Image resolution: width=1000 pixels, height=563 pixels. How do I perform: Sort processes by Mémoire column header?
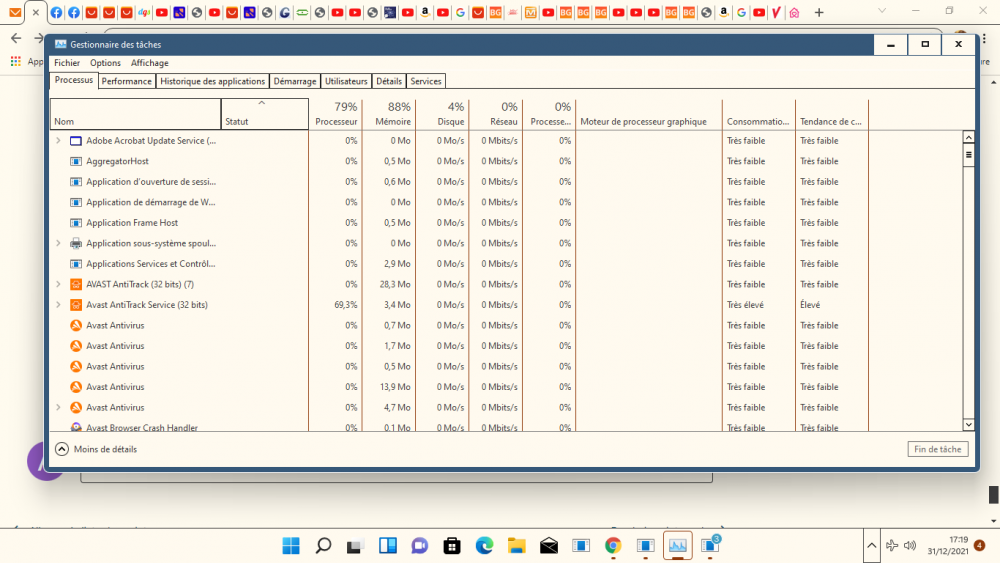(x=388, y=114)
